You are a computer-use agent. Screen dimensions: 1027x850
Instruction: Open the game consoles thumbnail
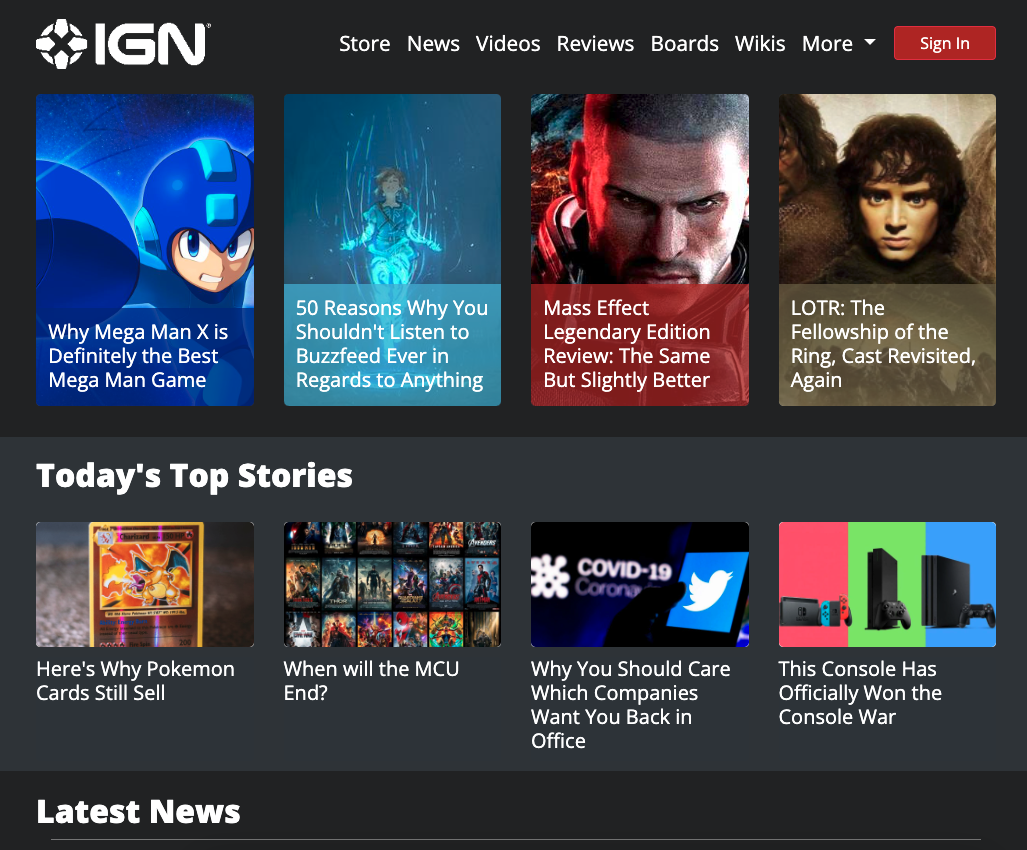click(887, 584)
